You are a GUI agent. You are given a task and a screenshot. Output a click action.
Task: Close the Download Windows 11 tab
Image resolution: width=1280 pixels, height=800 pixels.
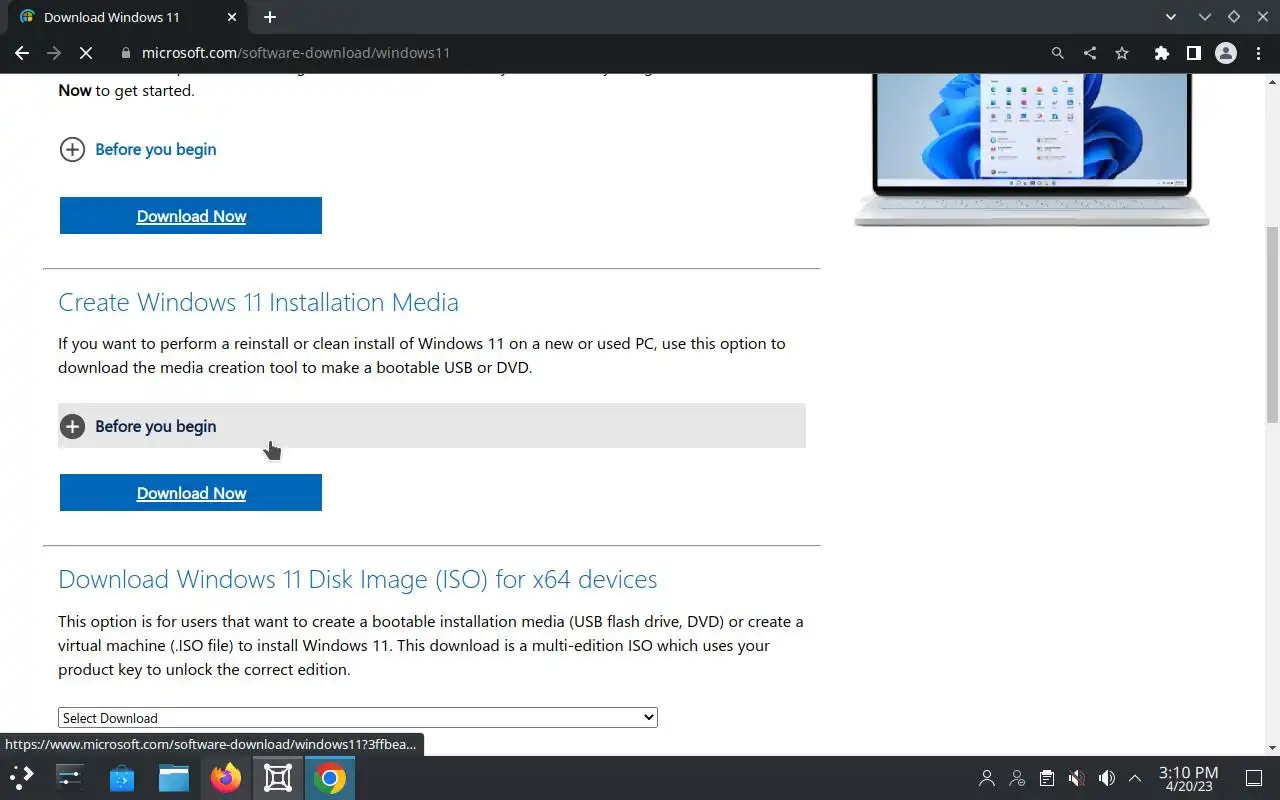click(x=232, y=17)
